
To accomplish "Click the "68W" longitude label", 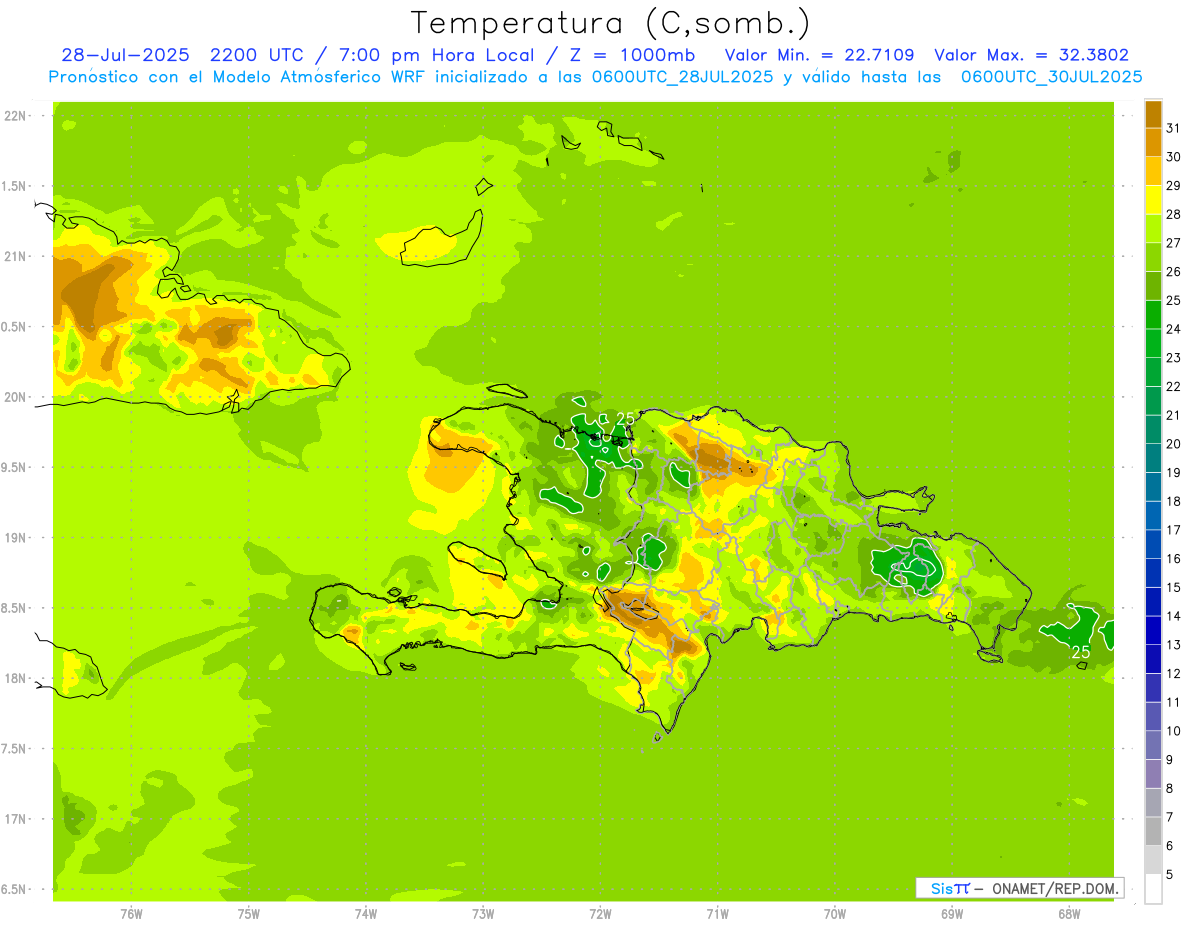I will 1069,913.
